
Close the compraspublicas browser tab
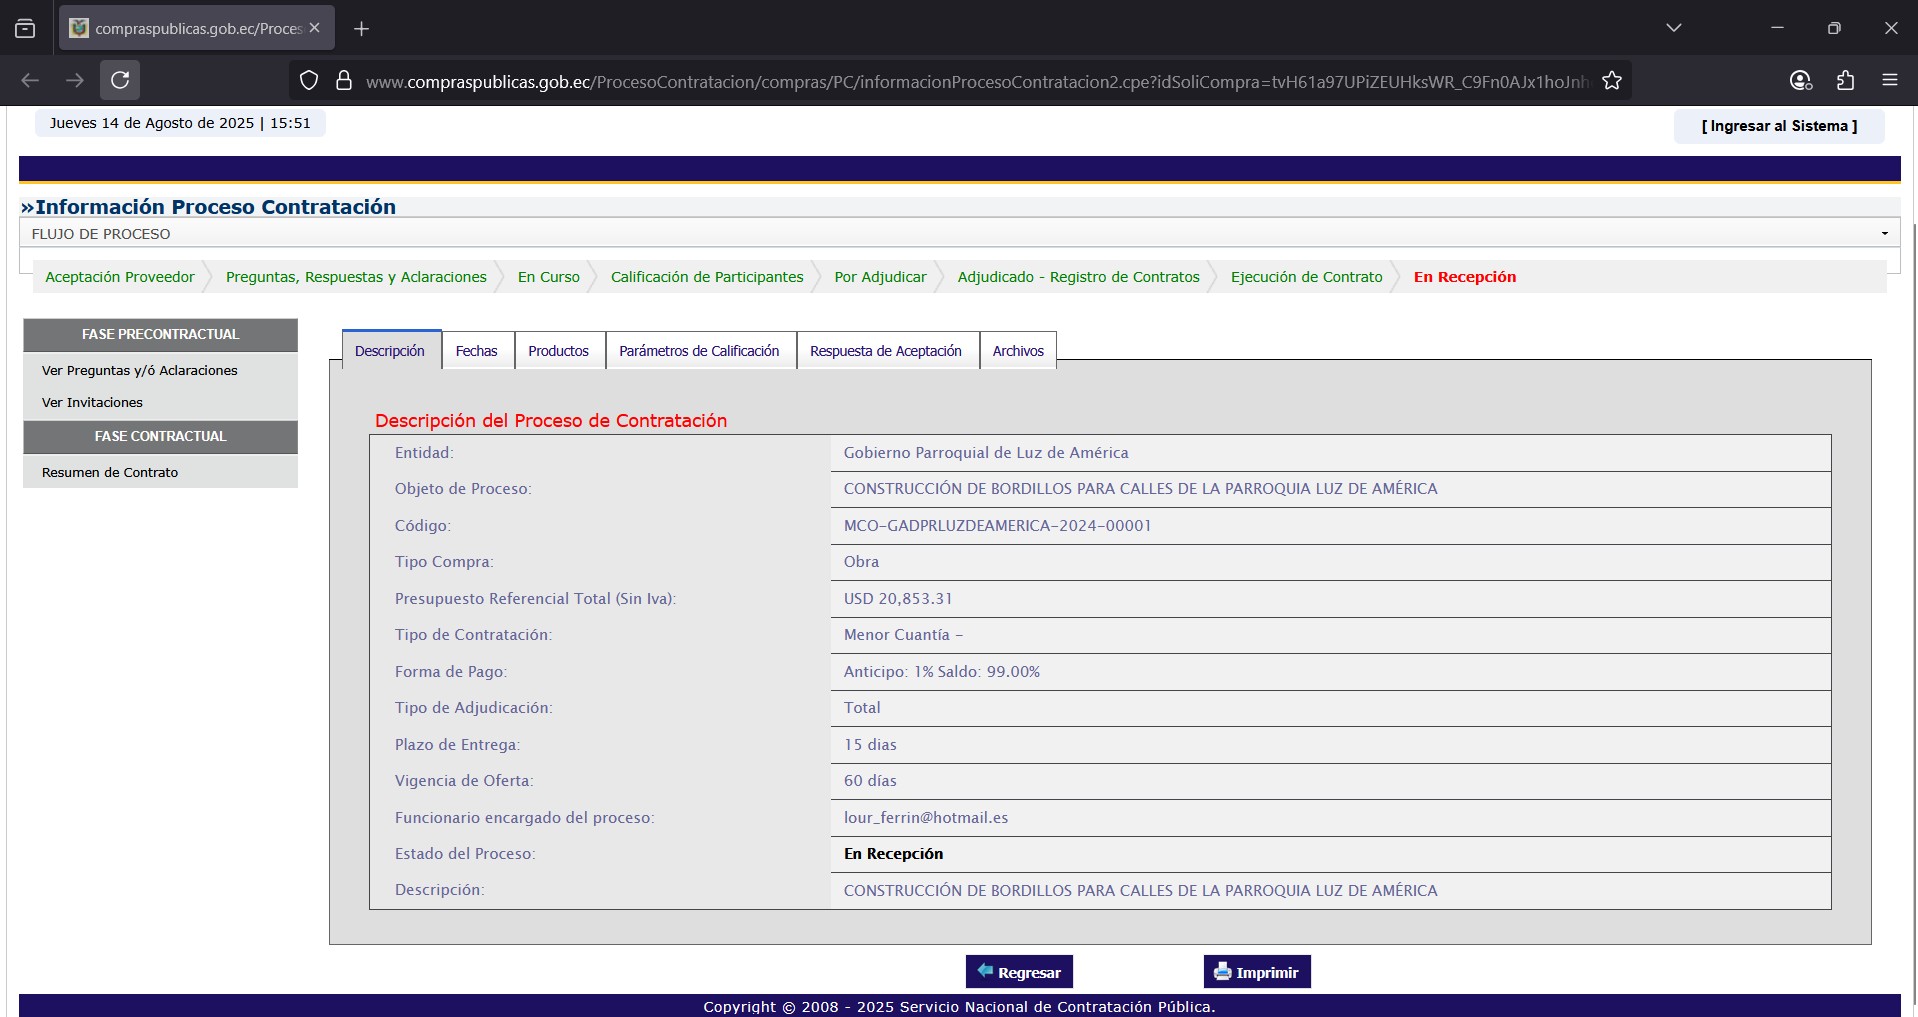coord(315,28)
